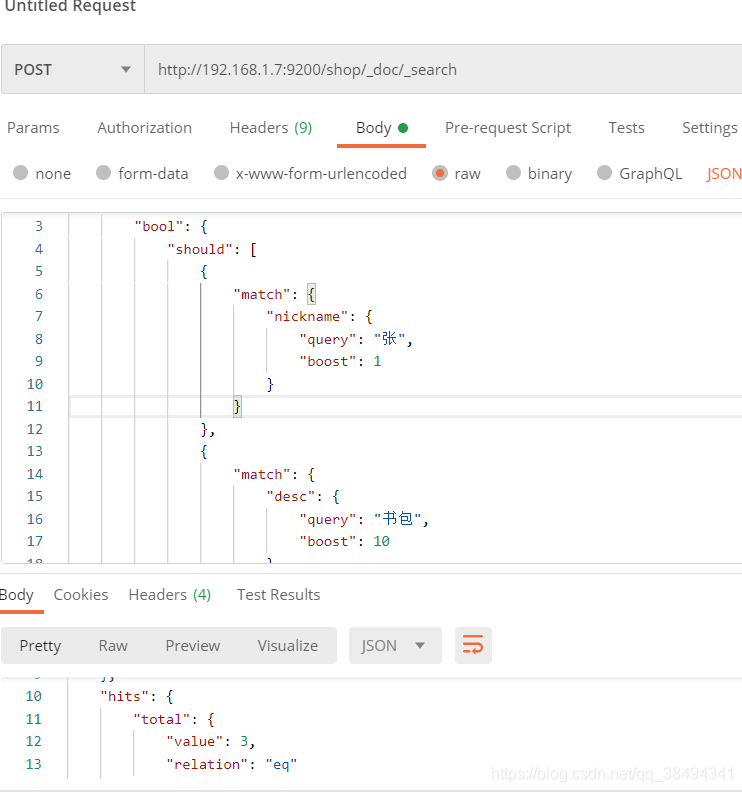
Task: Switch response view to Raw
Action: 113,646
